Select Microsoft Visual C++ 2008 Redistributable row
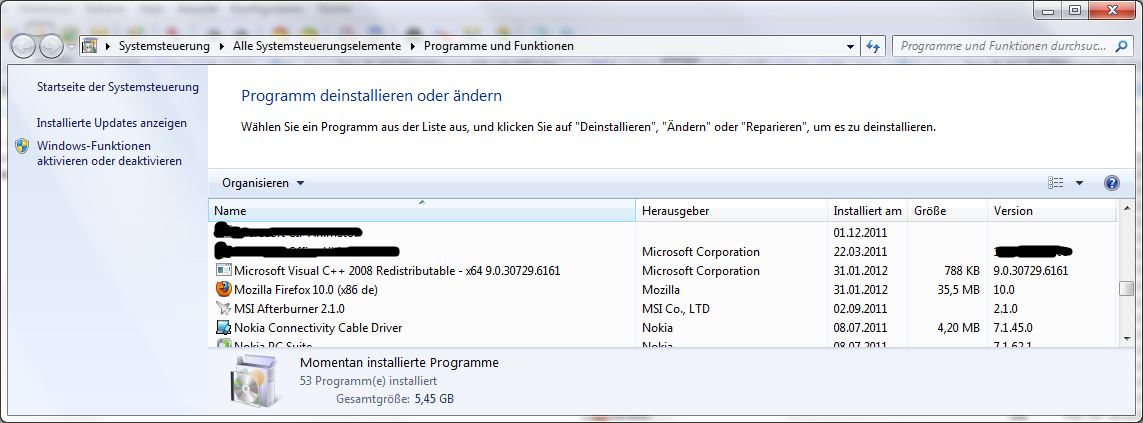Image resolution: width=1143 pixels, height=423 pixels. pos(663,271)
